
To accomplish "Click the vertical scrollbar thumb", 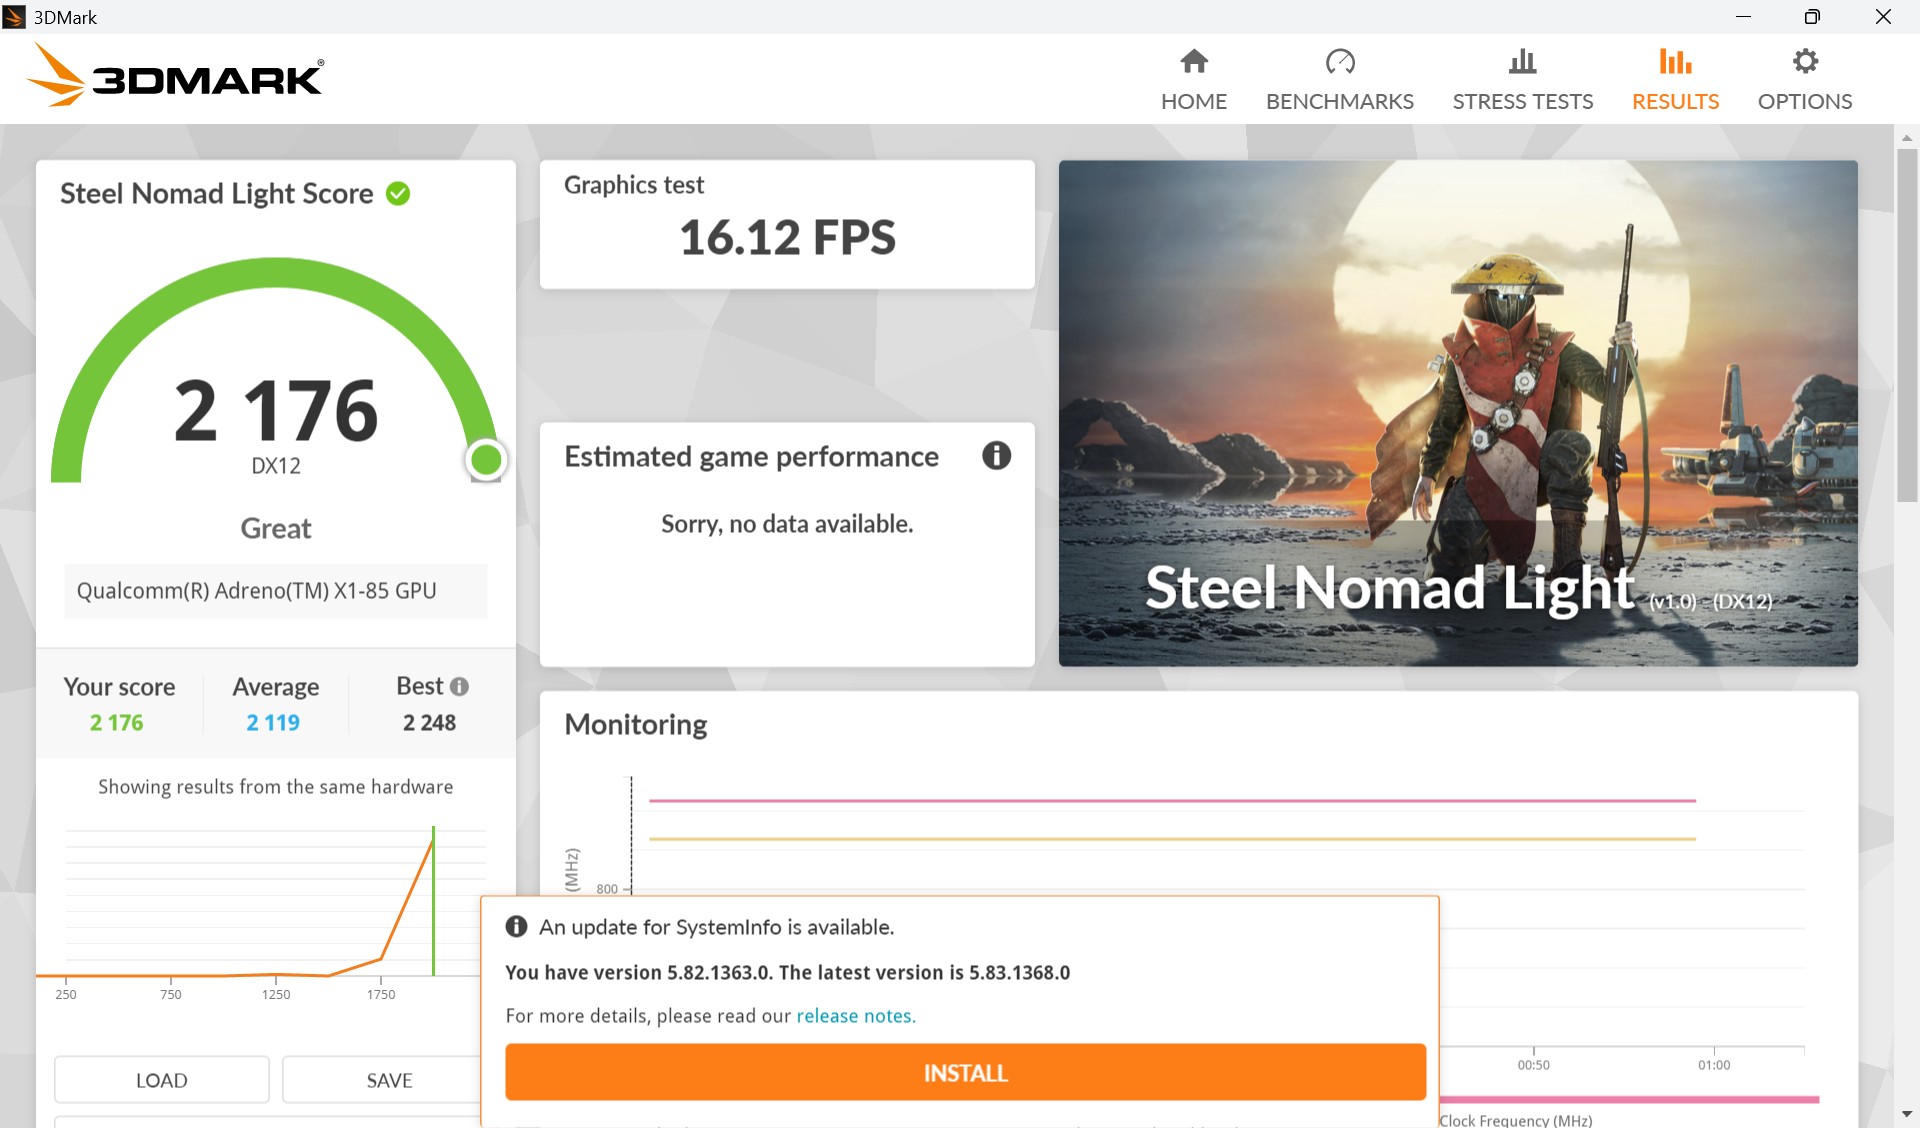I will (1906, 325).
